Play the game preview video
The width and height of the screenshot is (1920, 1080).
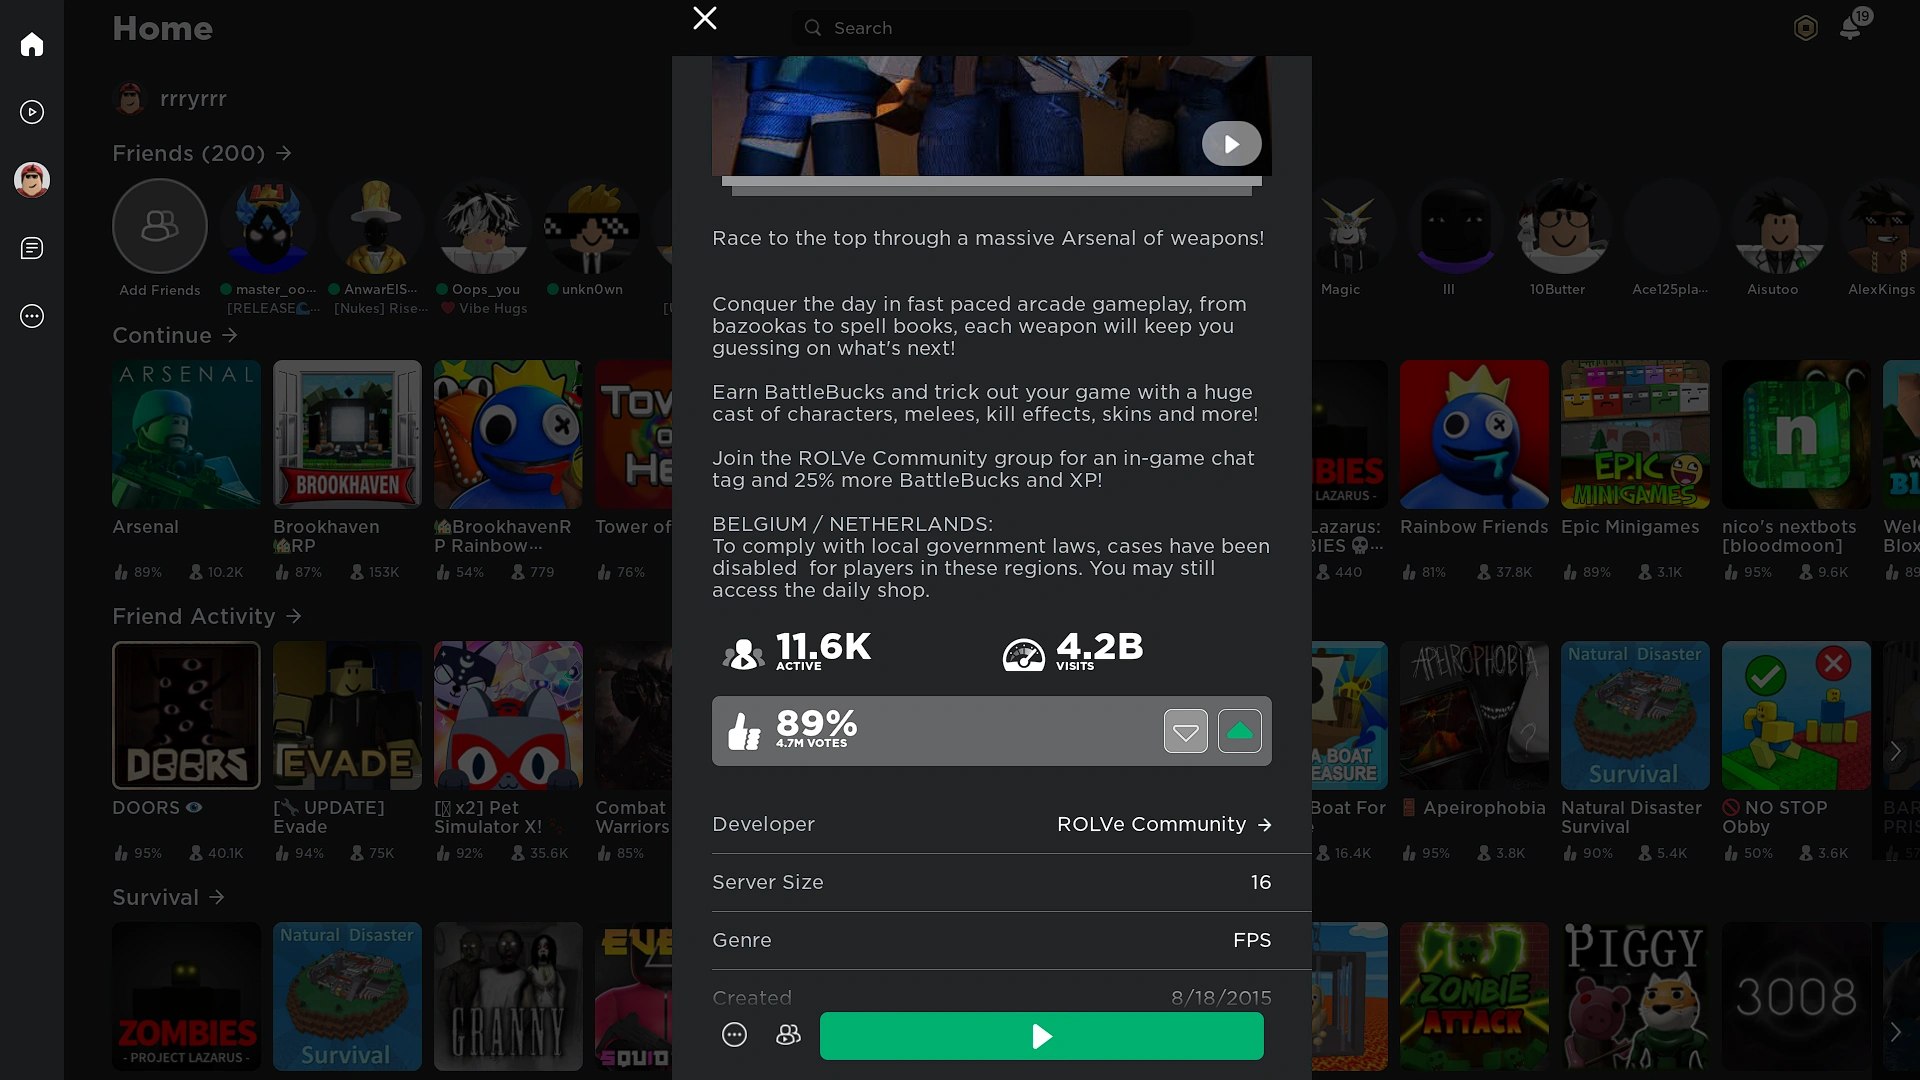coord(1231,144)
